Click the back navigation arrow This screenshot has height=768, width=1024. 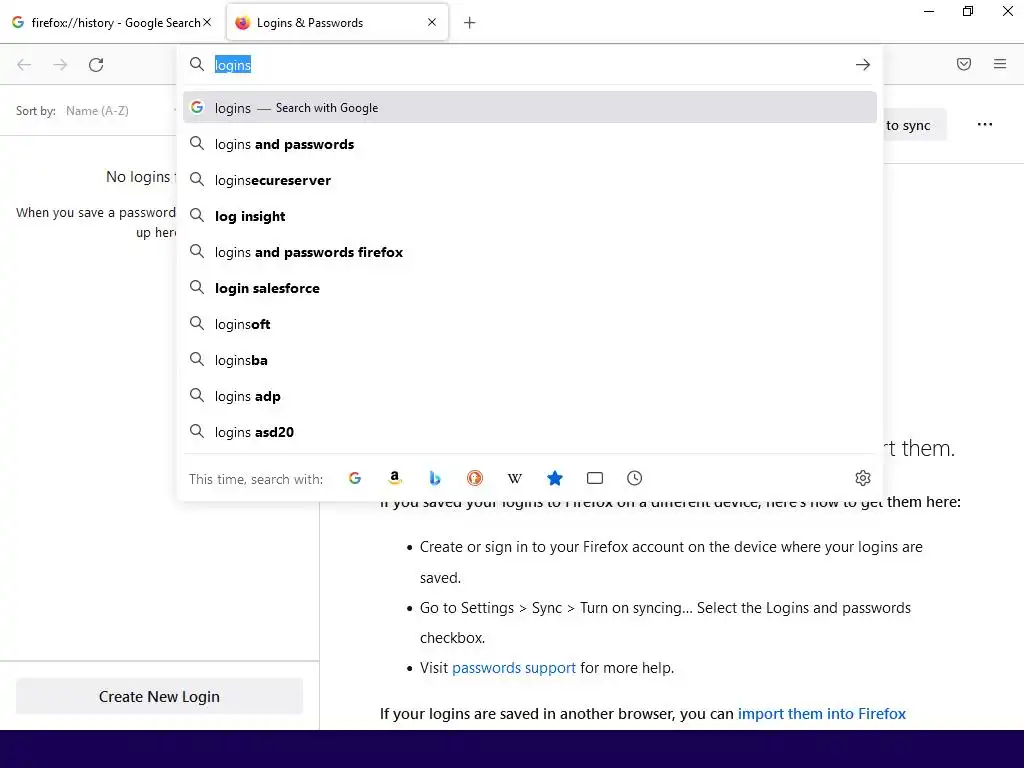pos(24,65)
